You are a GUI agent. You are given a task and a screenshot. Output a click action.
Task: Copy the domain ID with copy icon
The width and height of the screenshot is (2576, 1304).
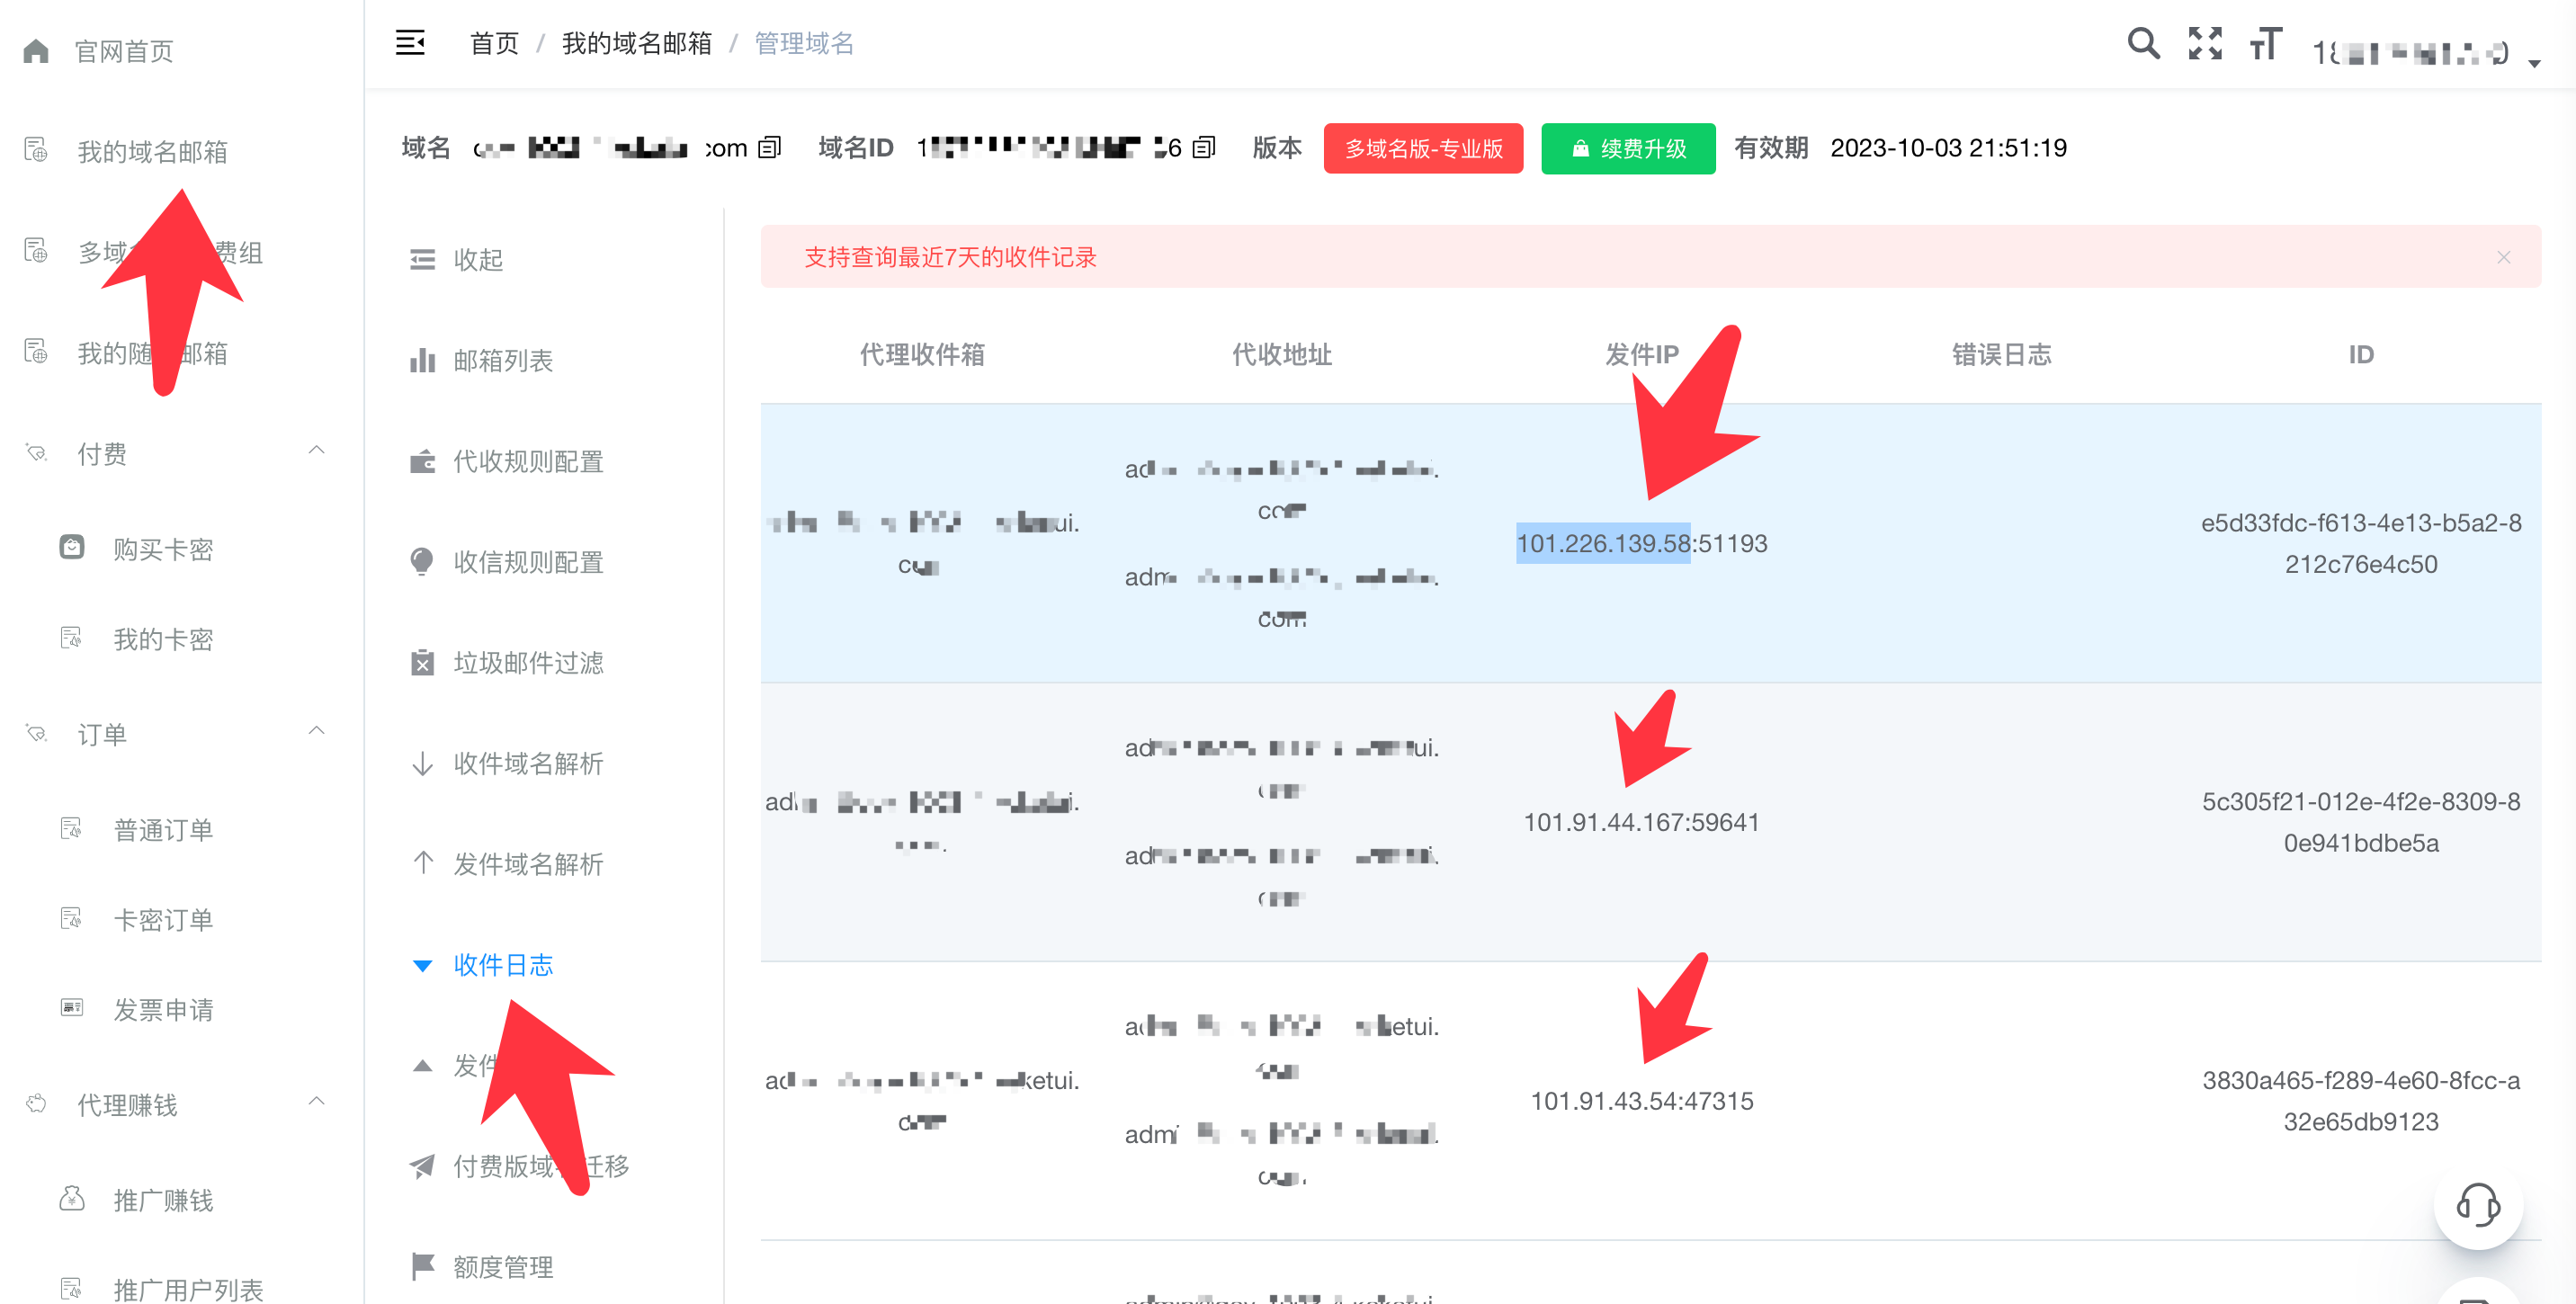pos(1204,148)
